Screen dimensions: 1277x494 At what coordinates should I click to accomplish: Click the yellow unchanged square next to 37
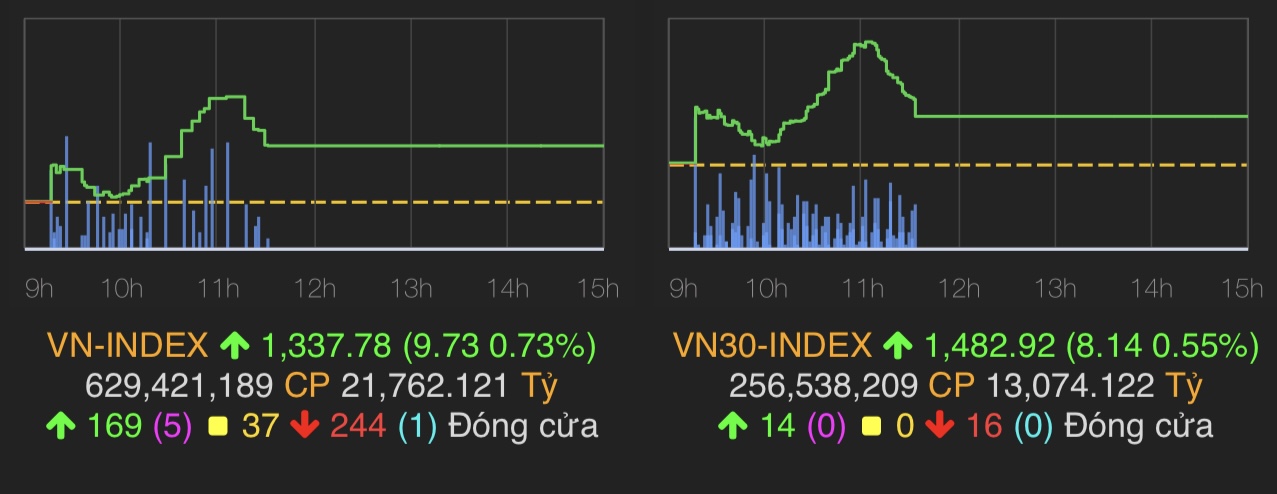215,427
